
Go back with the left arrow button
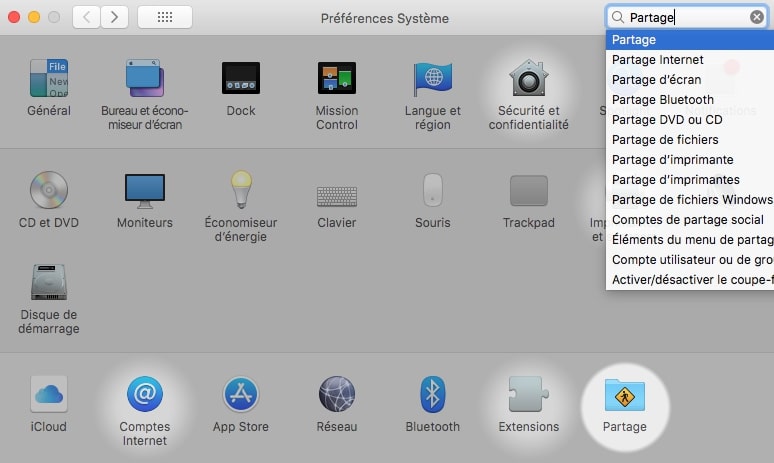(86, 17)
